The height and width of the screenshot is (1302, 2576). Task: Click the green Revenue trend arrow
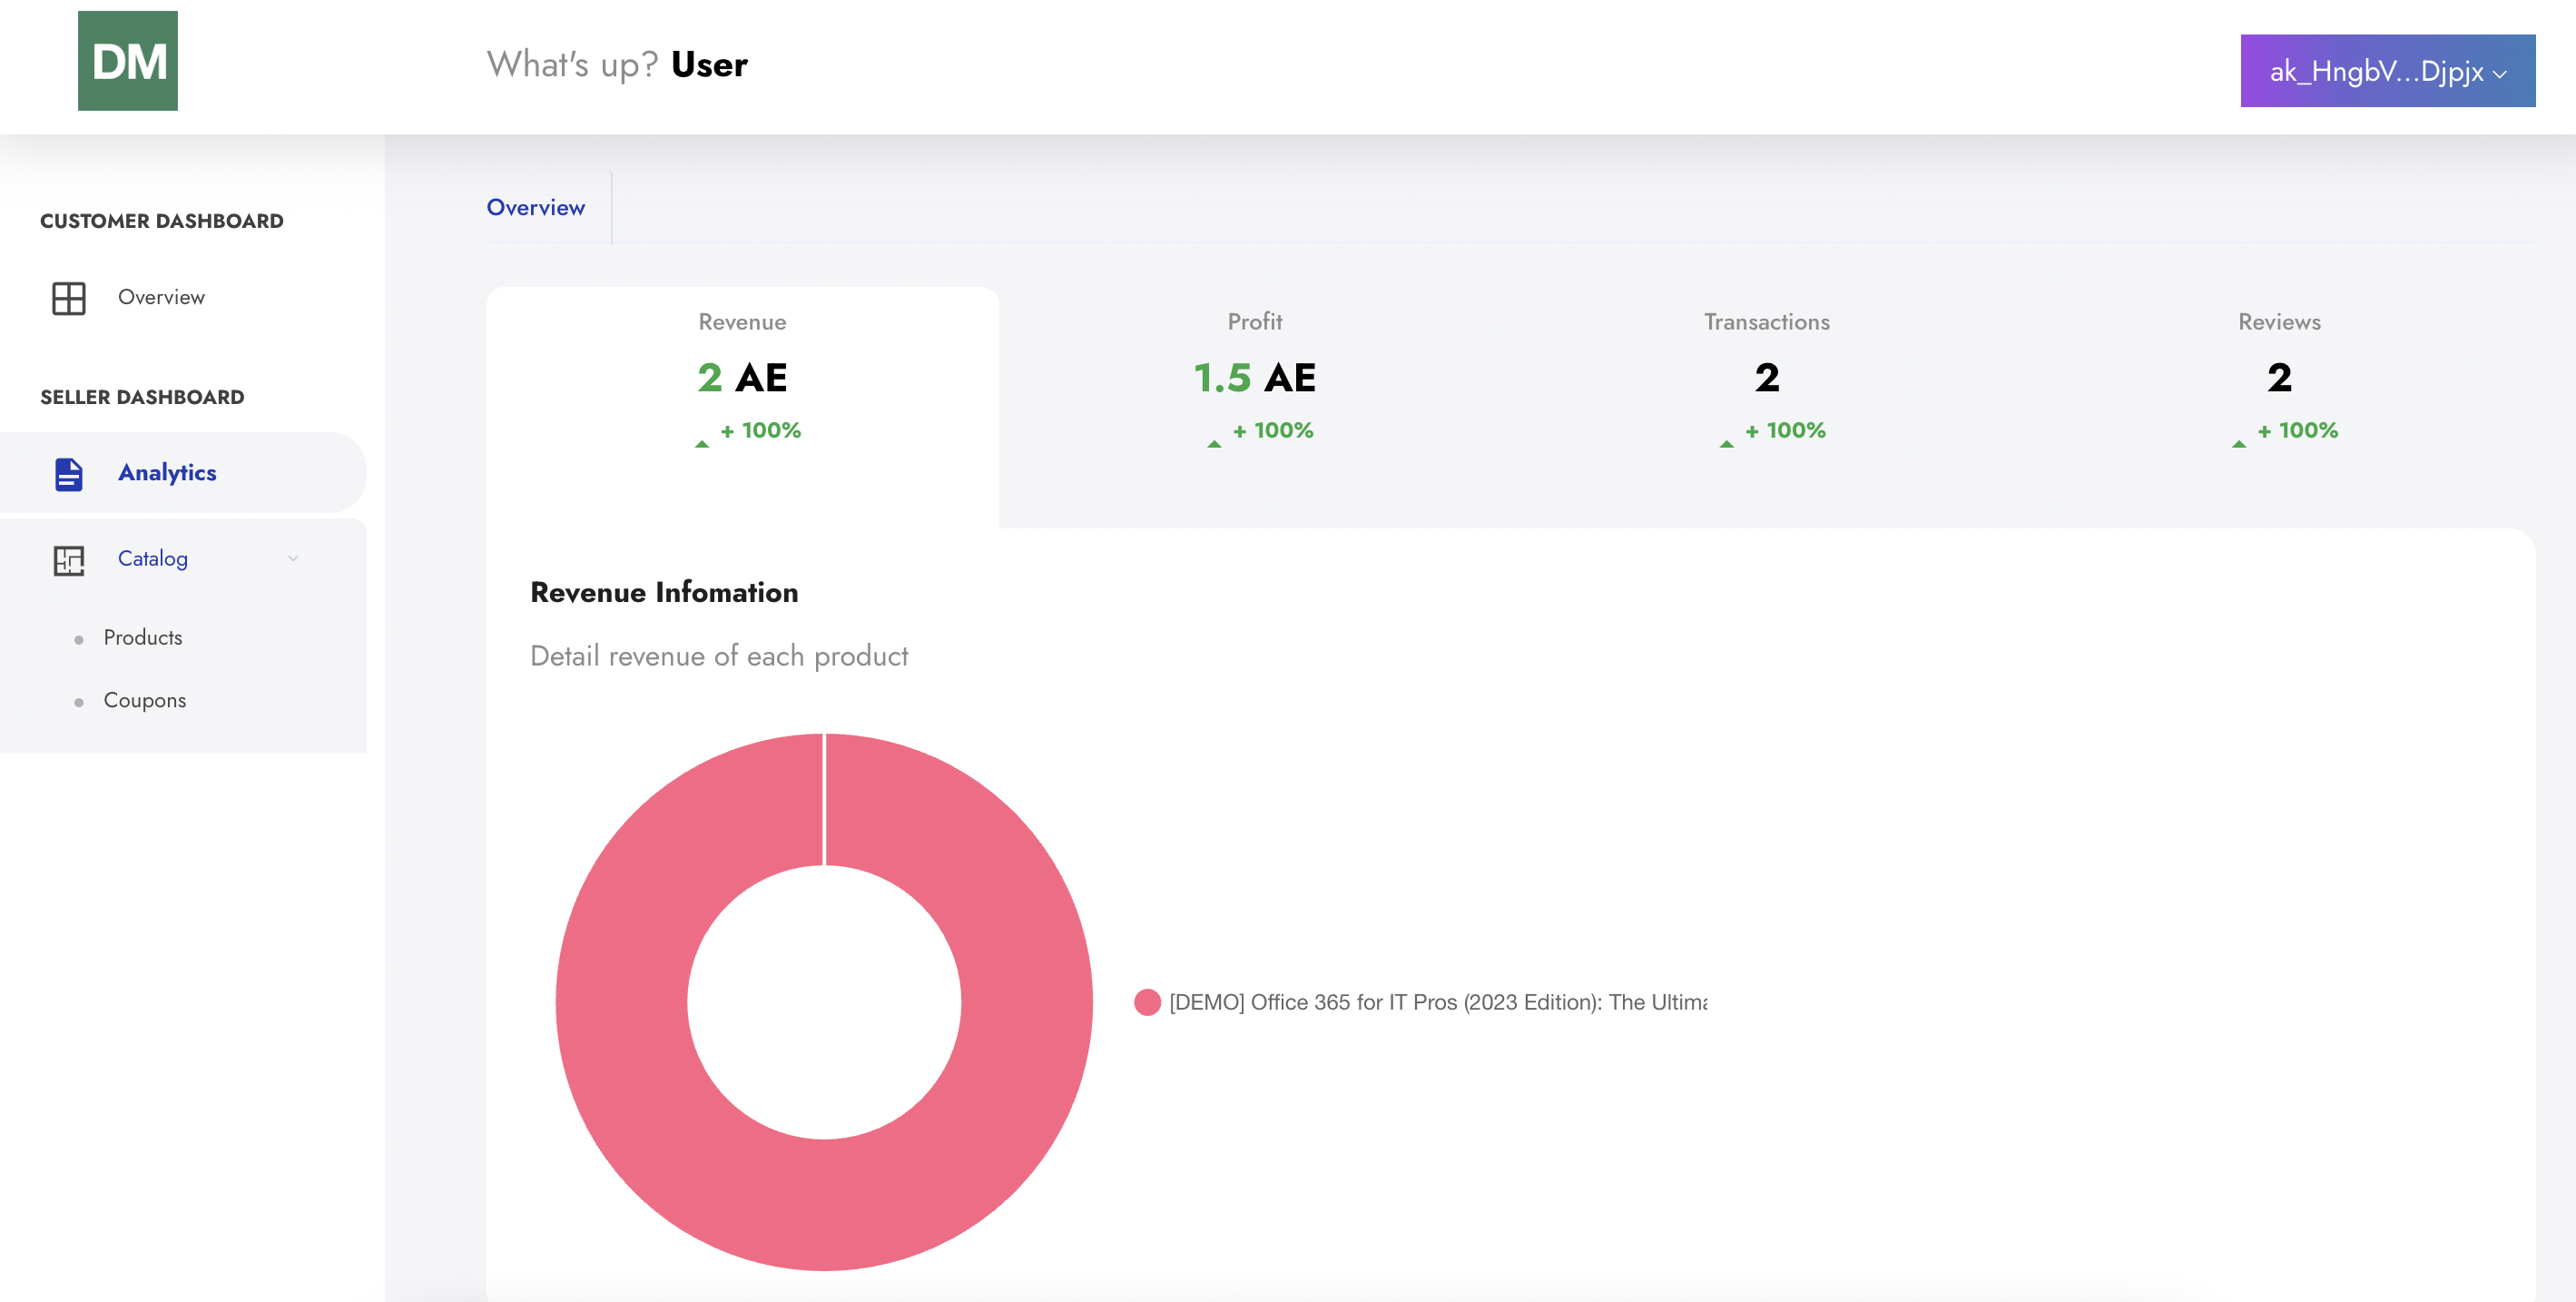coord(702,443)
